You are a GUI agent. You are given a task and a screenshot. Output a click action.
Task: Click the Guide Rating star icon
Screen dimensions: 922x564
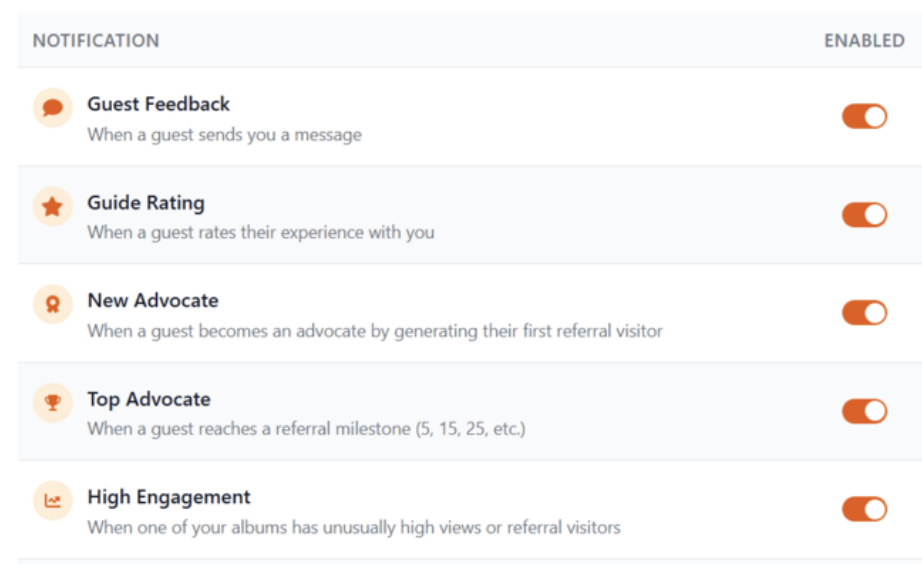(53, 206)
